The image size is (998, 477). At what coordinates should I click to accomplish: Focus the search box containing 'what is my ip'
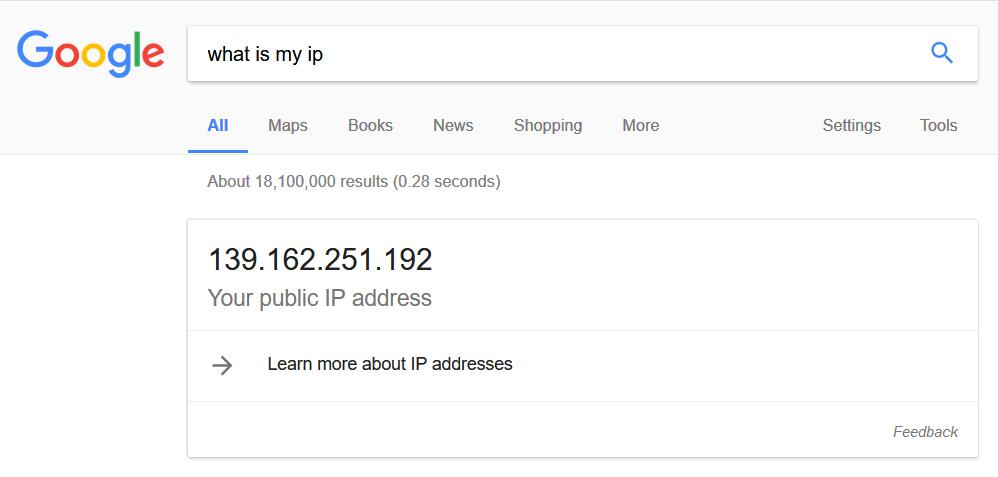tap(582, 53)
